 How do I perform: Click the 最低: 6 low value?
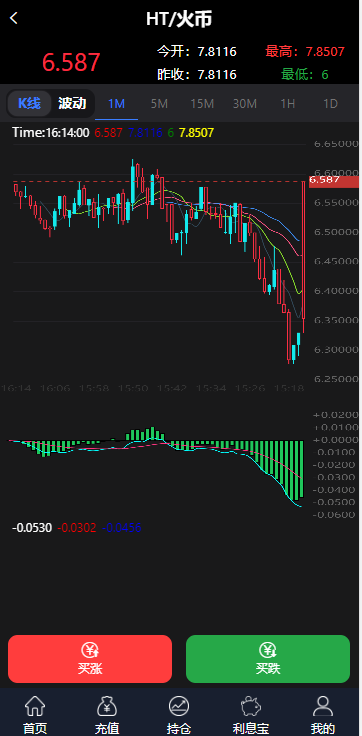[305, 75]
